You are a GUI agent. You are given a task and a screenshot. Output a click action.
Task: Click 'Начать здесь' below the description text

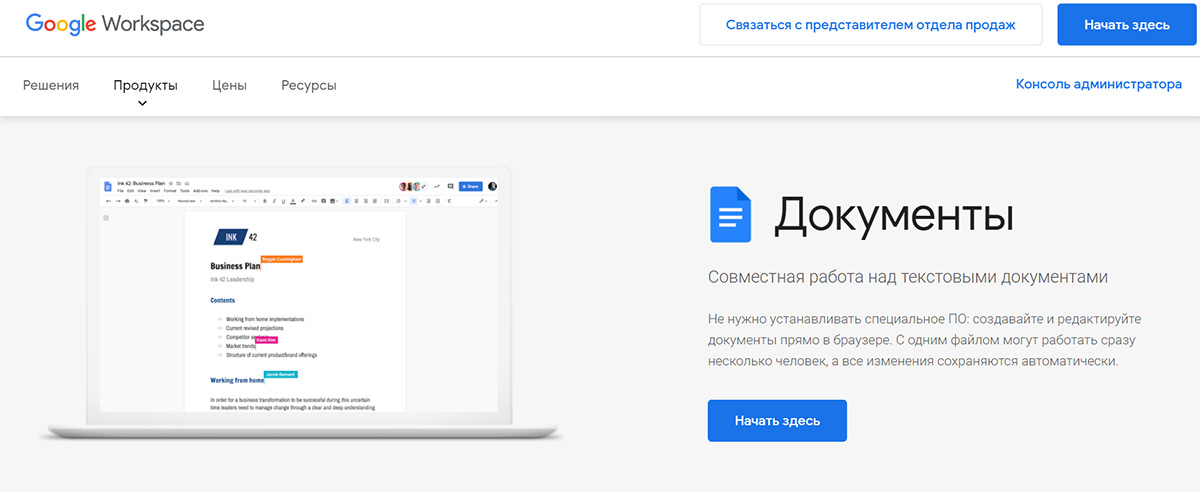coord(777,421)
